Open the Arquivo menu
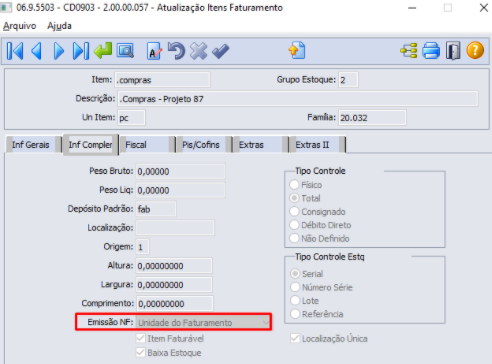Screen dimensions: 492x364 coord(20,26)
